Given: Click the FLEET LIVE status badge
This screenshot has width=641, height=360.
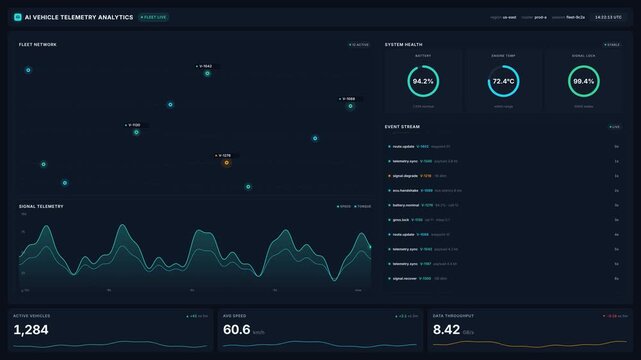Looking at the screenshot, I should point(153,17).
